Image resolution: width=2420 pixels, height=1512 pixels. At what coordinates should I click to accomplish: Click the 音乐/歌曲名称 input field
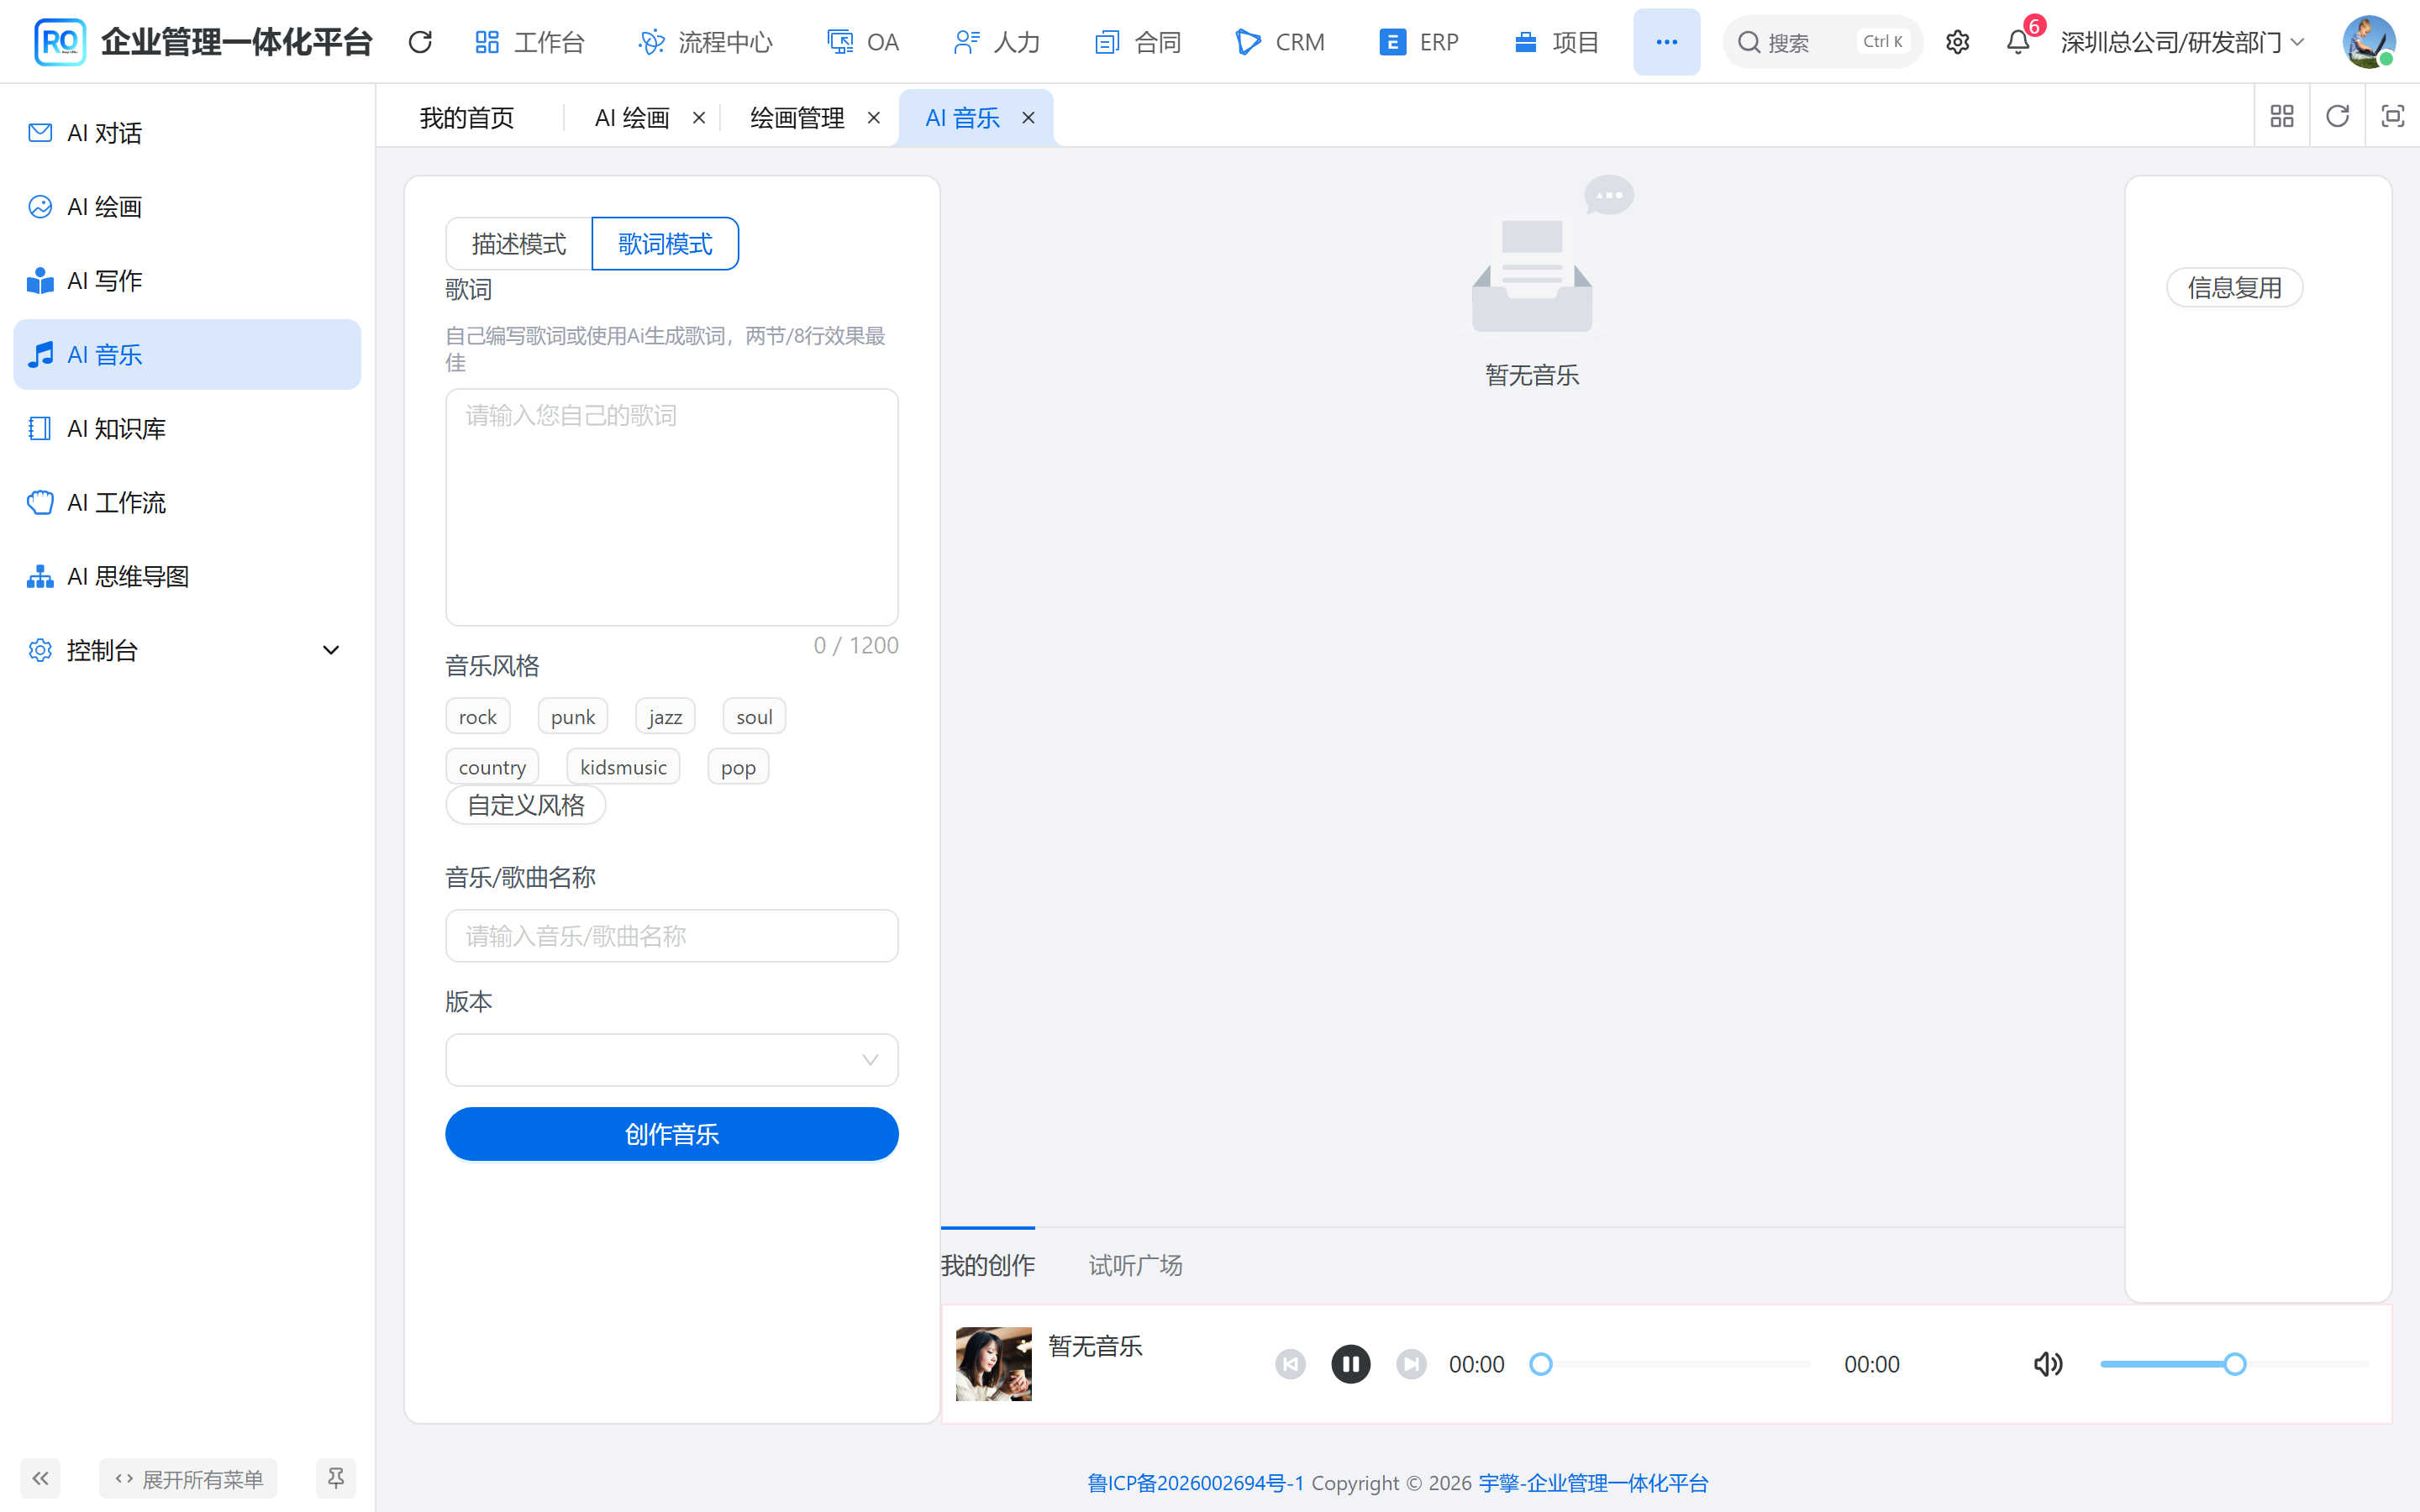point(672,936)
